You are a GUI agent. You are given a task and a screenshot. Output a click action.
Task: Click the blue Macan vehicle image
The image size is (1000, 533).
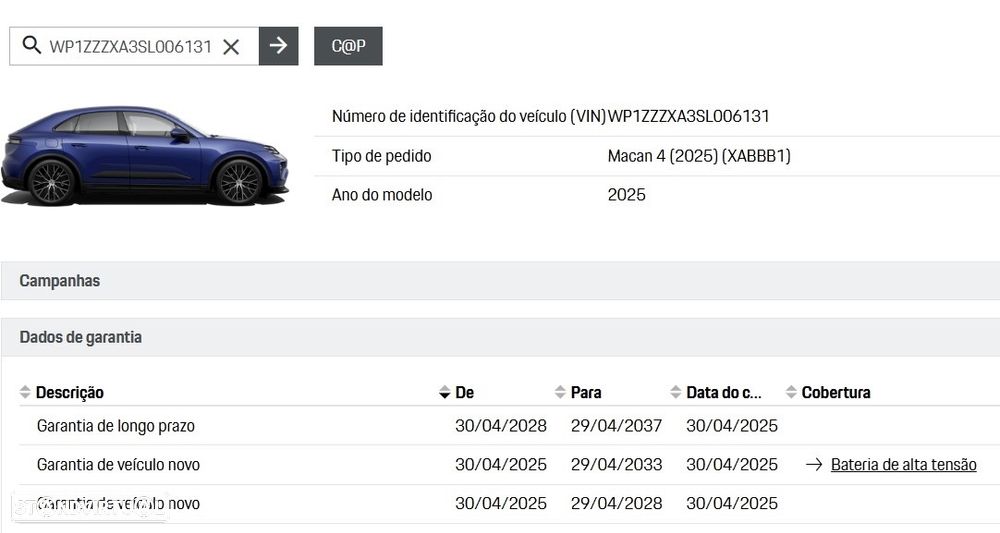[144, 156]
